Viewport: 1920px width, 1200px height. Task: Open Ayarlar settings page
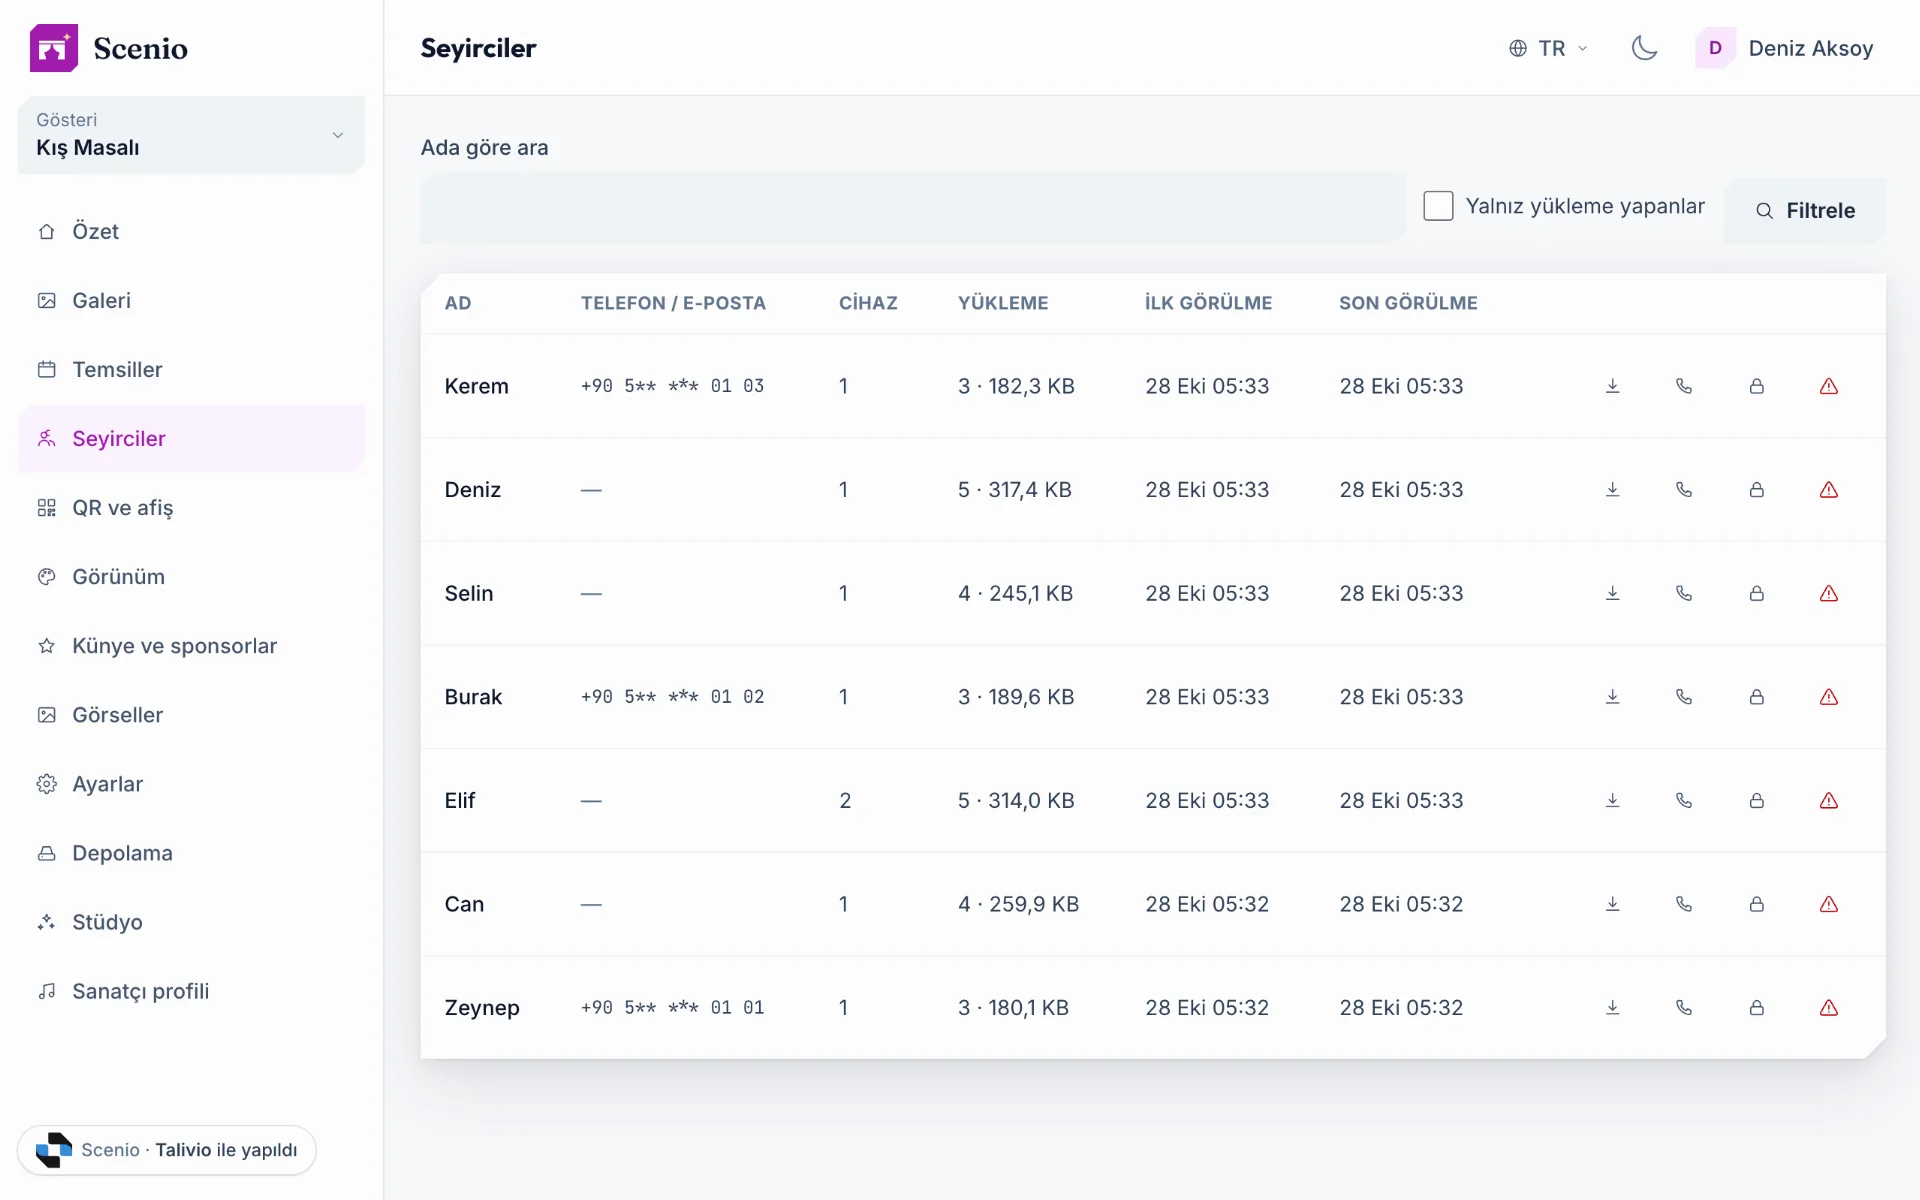click(191, 783)
